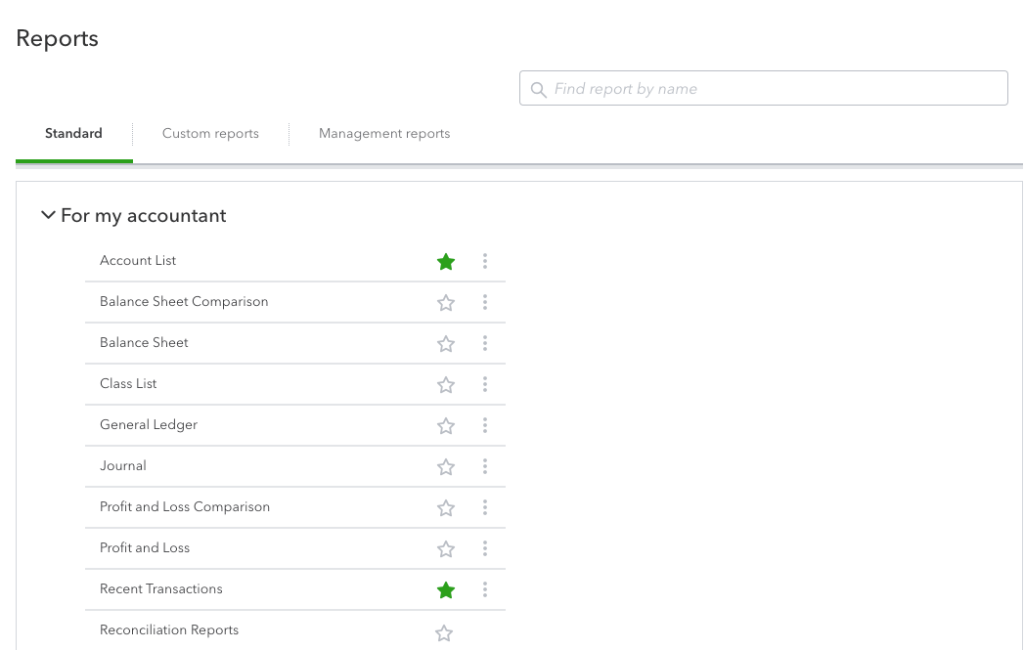Open the Management reports tab
The image size is (1024, 650).
click(x=384, y=133)
